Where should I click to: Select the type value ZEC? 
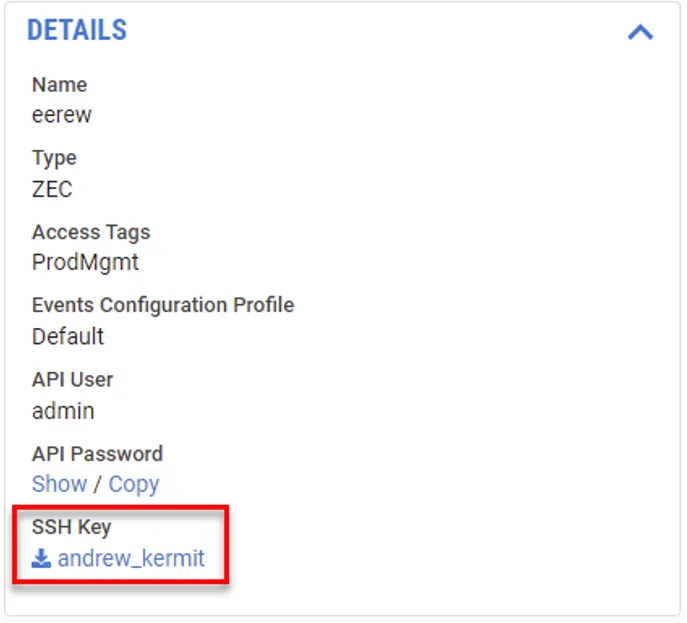tap(52, 189)
